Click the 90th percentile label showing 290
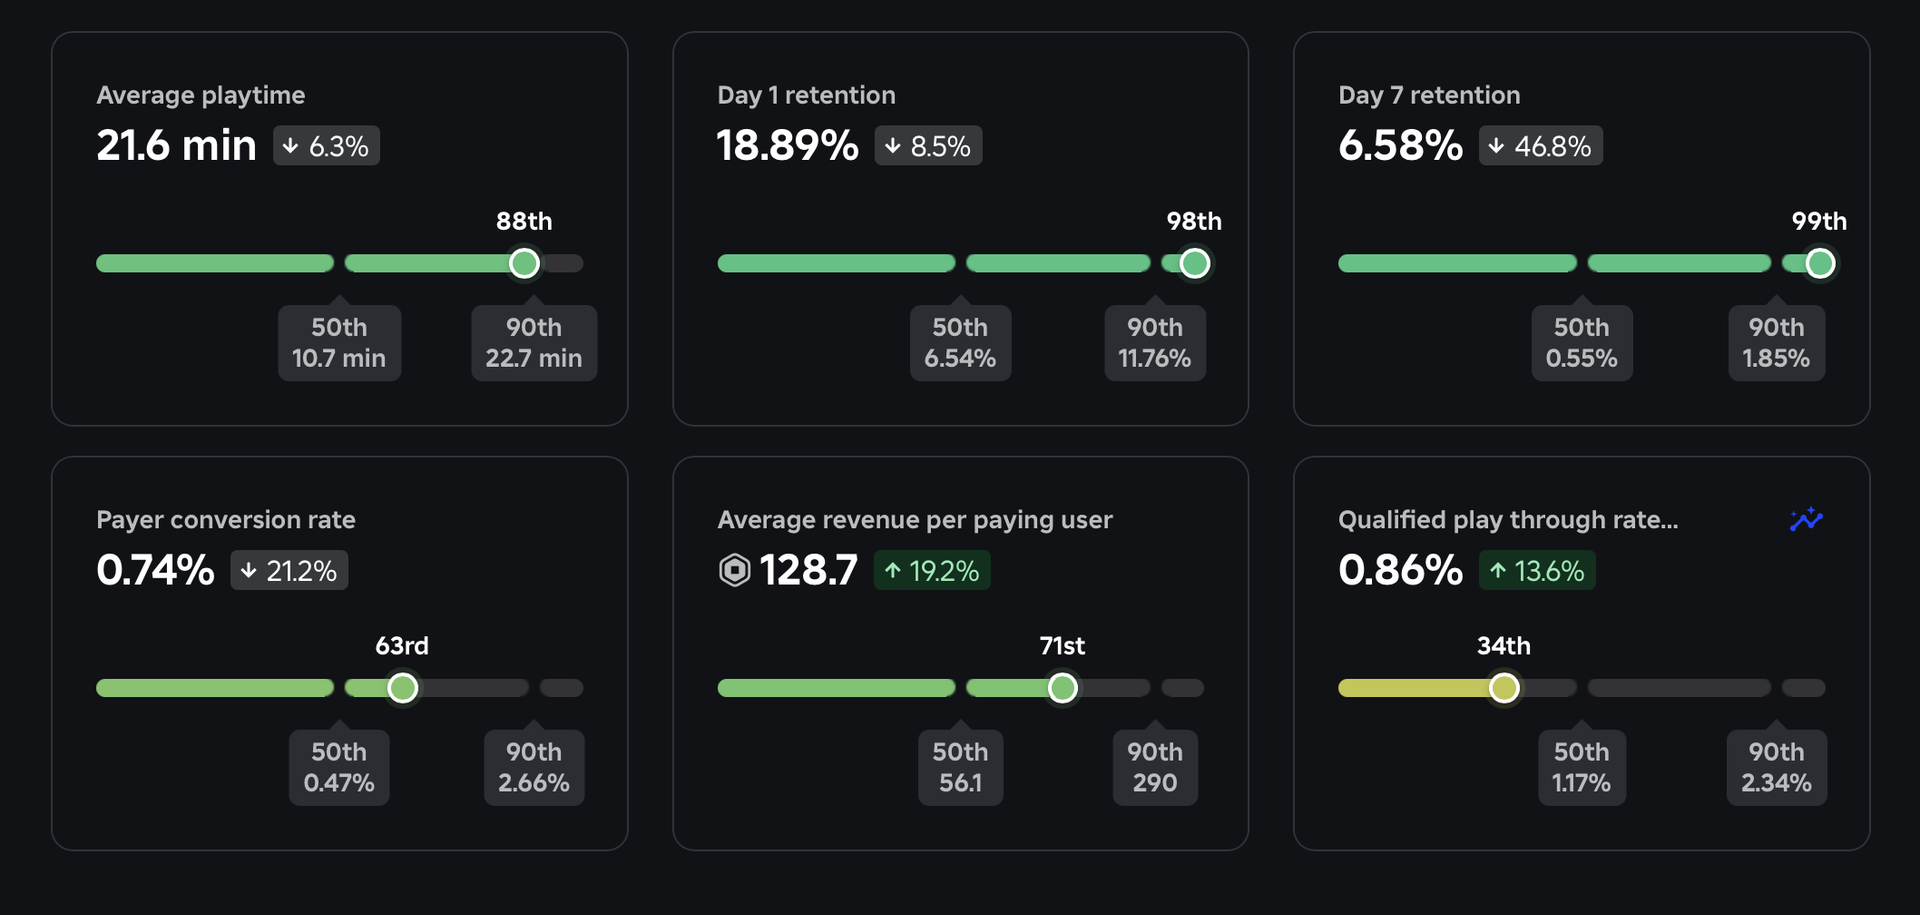This screenshot has height=915, width=1920. pyautogui.click(x=1154, y=767)
